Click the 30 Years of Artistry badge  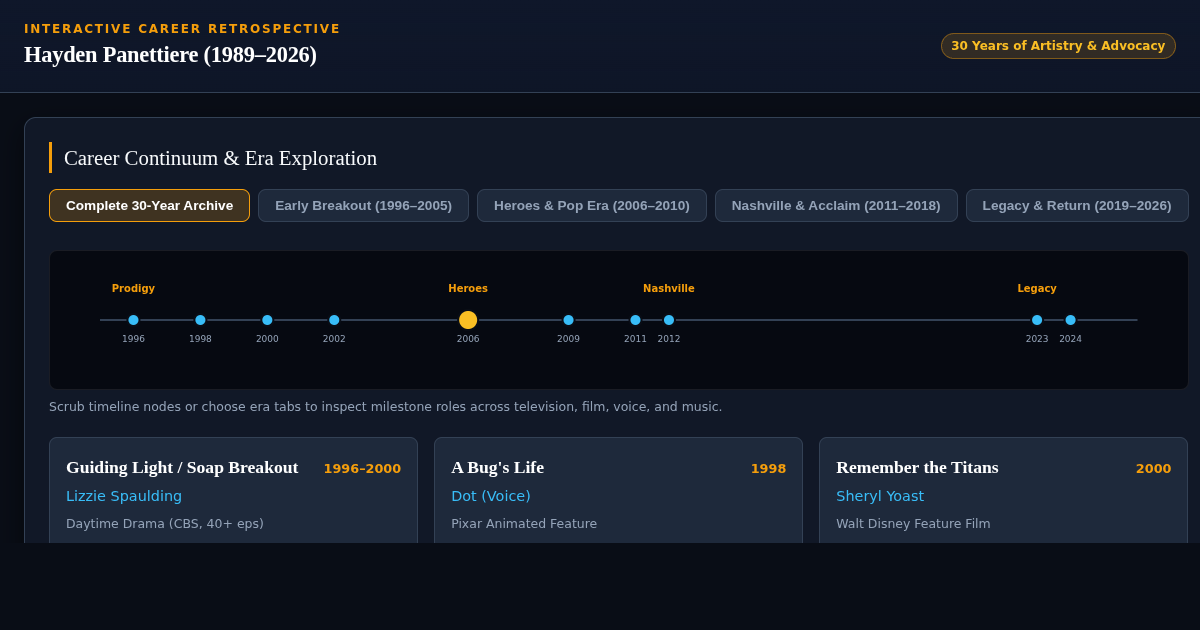click(x=1058, y=46)
